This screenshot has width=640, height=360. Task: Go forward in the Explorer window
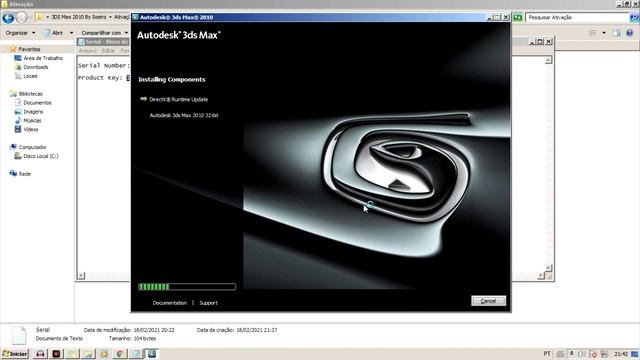22,18
